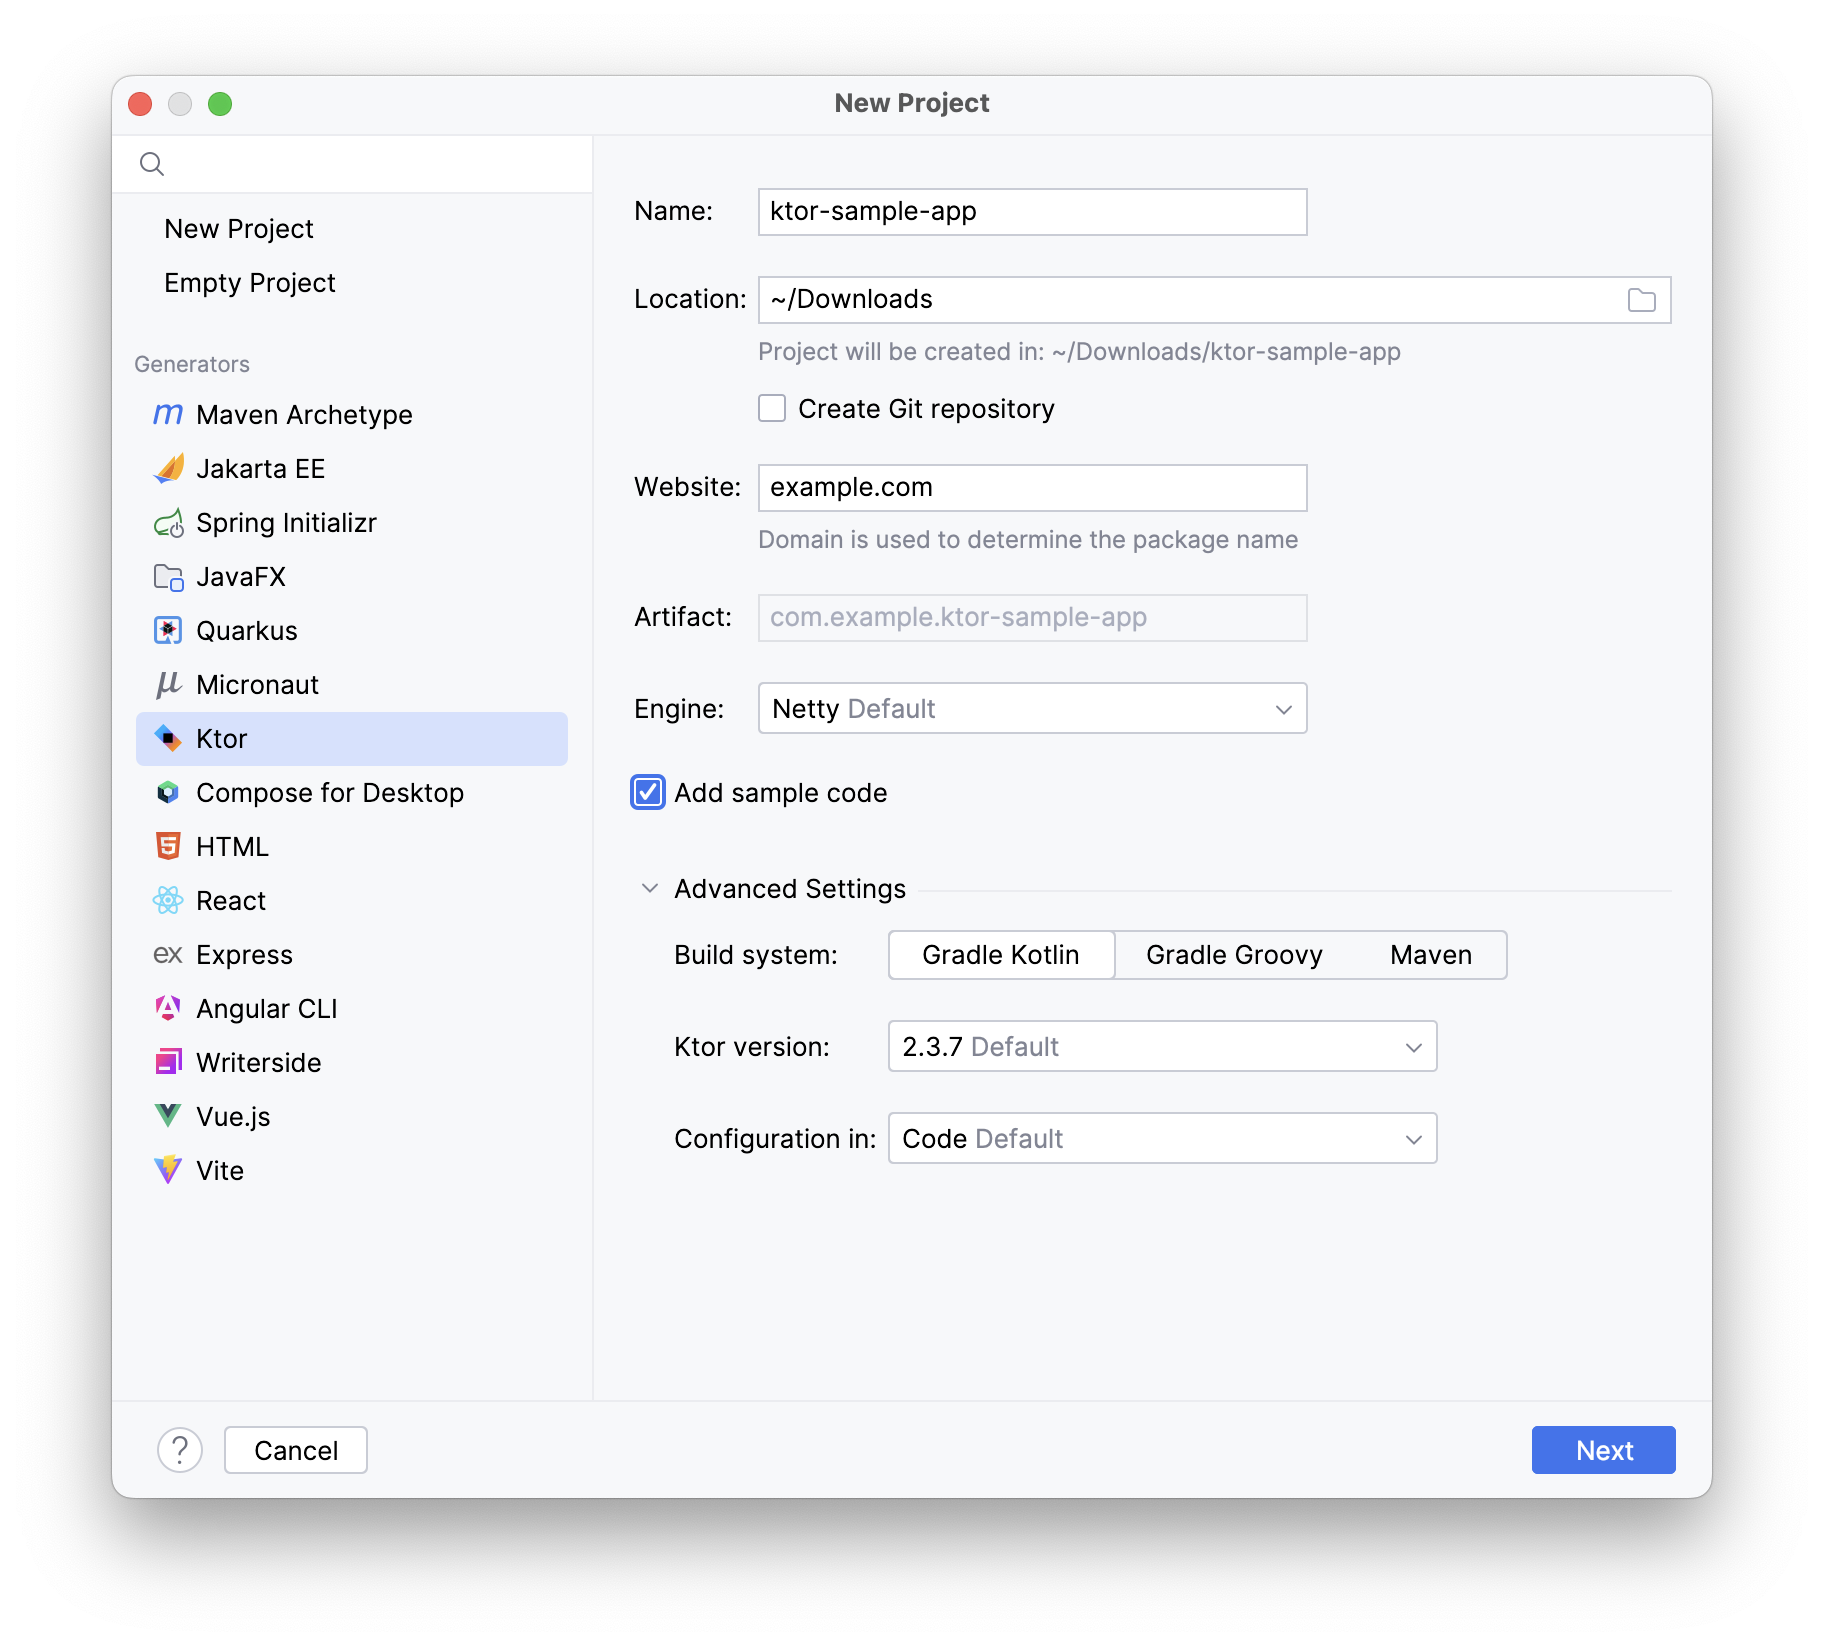Collapse the Advanced Settings section
The width and height of the screenshot is (1824, 1646).
pyautogui.click(x=650, y=889)
